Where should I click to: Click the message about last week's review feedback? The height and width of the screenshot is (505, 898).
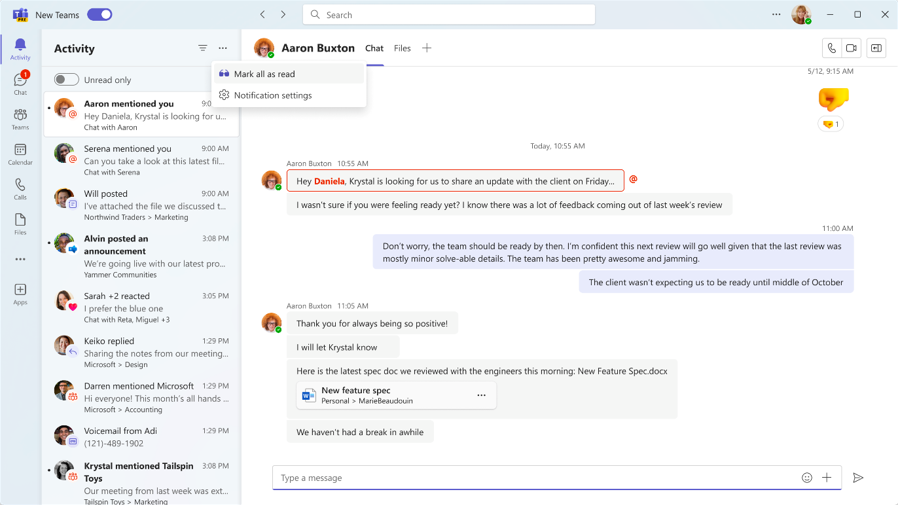pos(509,204)
